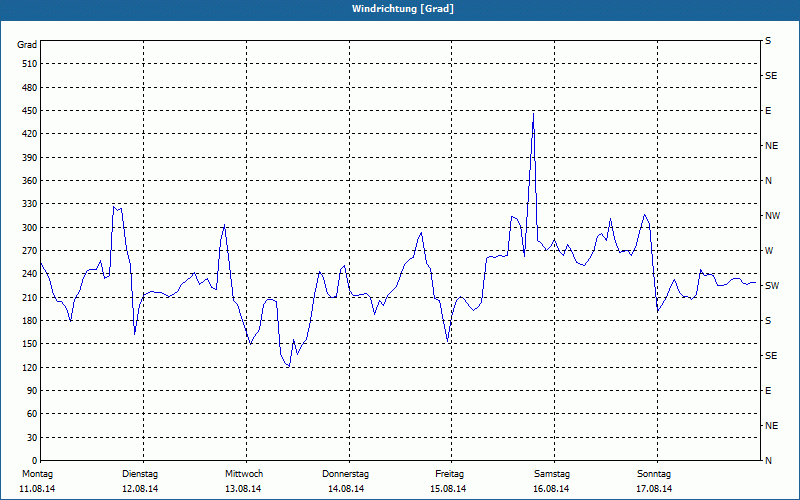This screenshot has height=500, width=800.
Task: Select the 480 value on the degree axis
Action: (30, 88)
